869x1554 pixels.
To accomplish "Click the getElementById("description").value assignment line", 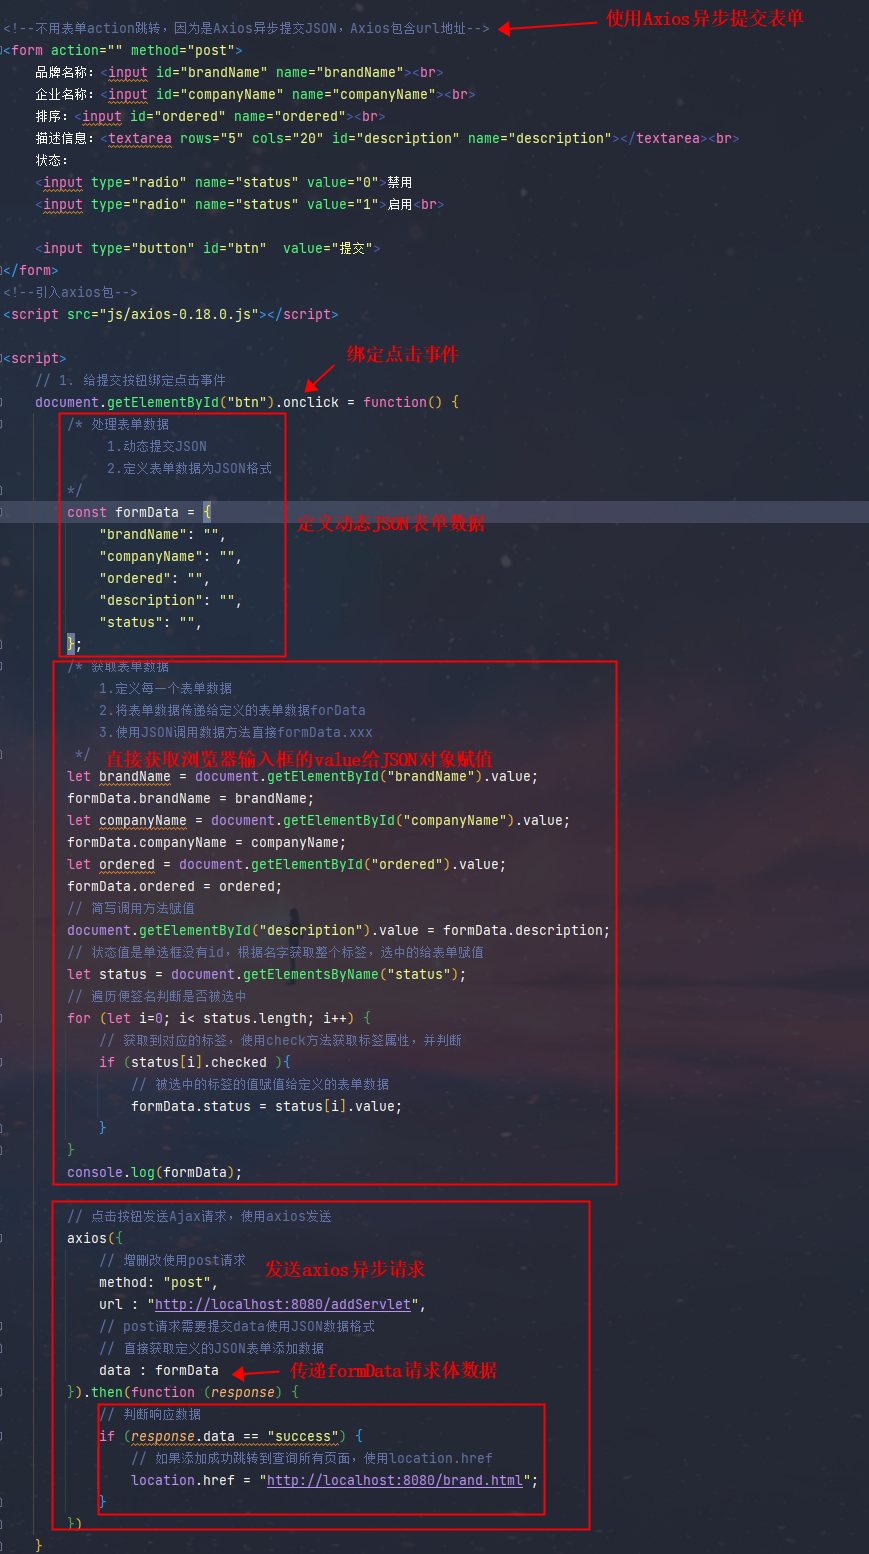I will coord(339,930).
